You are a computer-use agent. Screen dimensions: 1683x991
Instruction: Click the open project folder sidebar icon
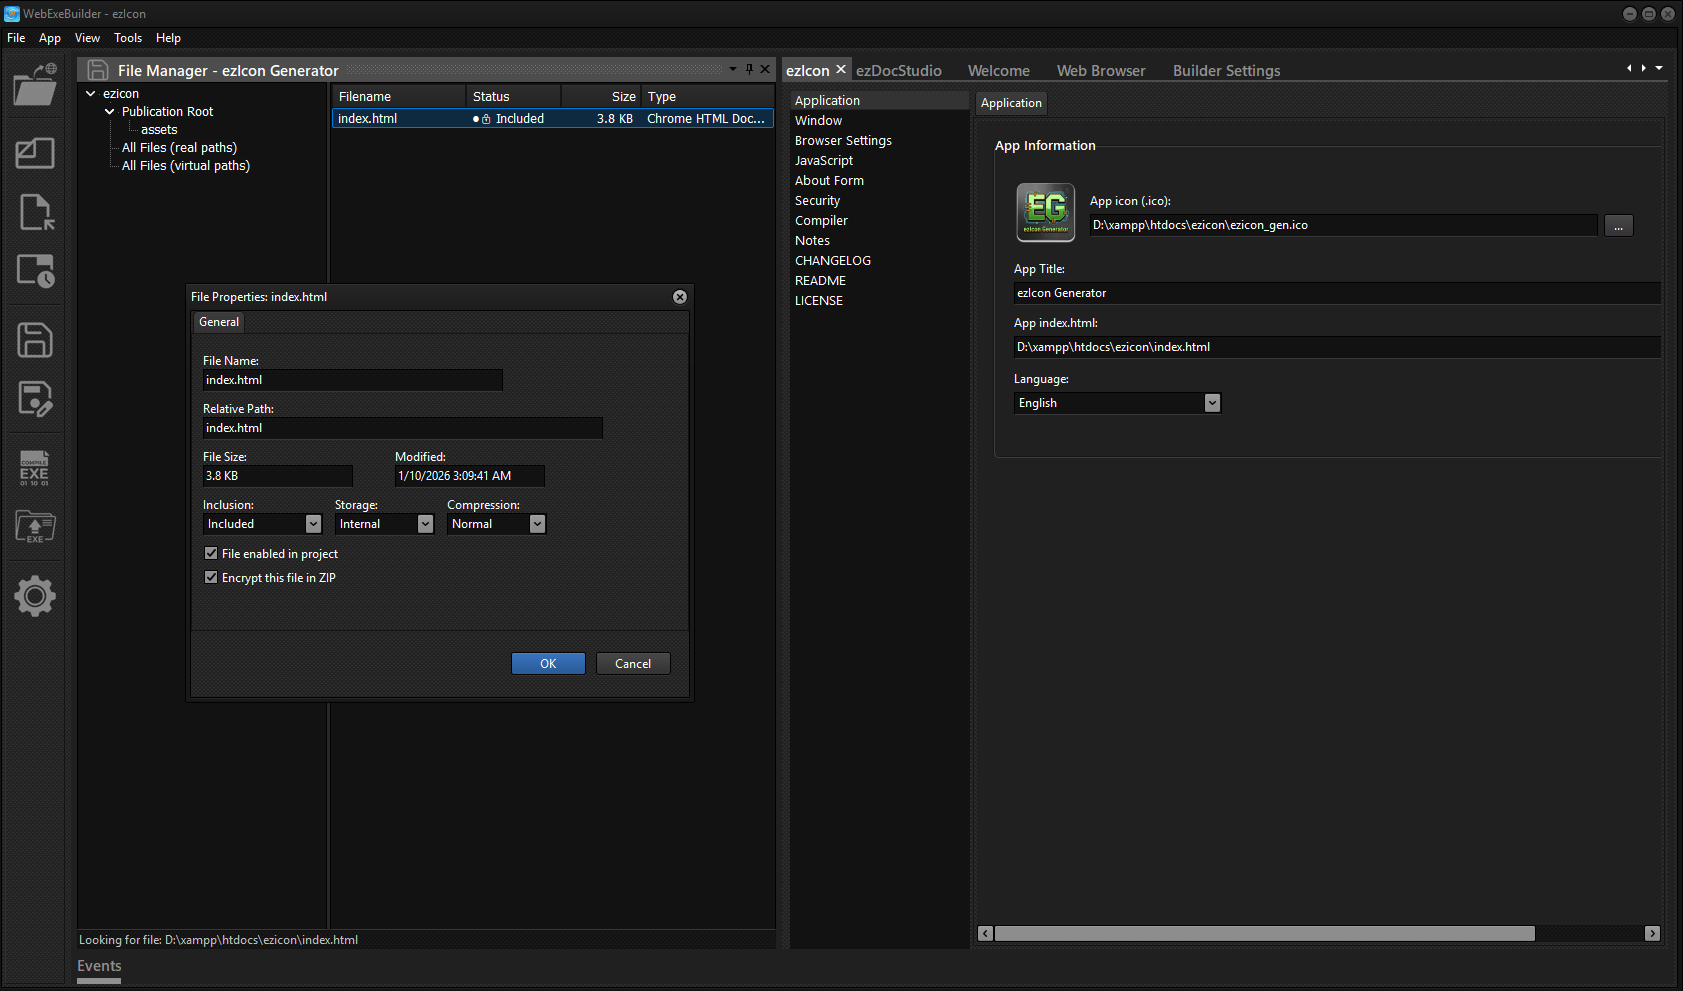click(x=35, y=86)
